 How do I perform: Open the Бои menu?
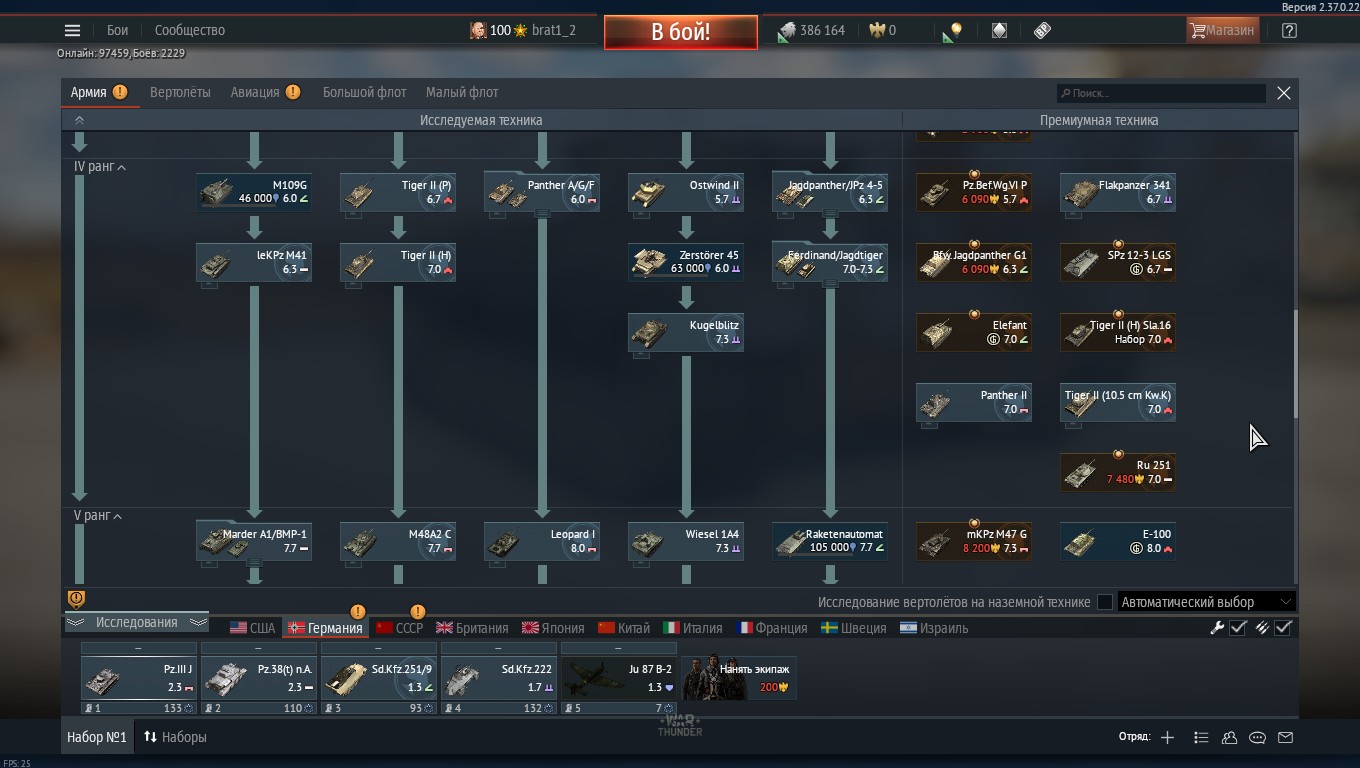[x=118, y=30]
